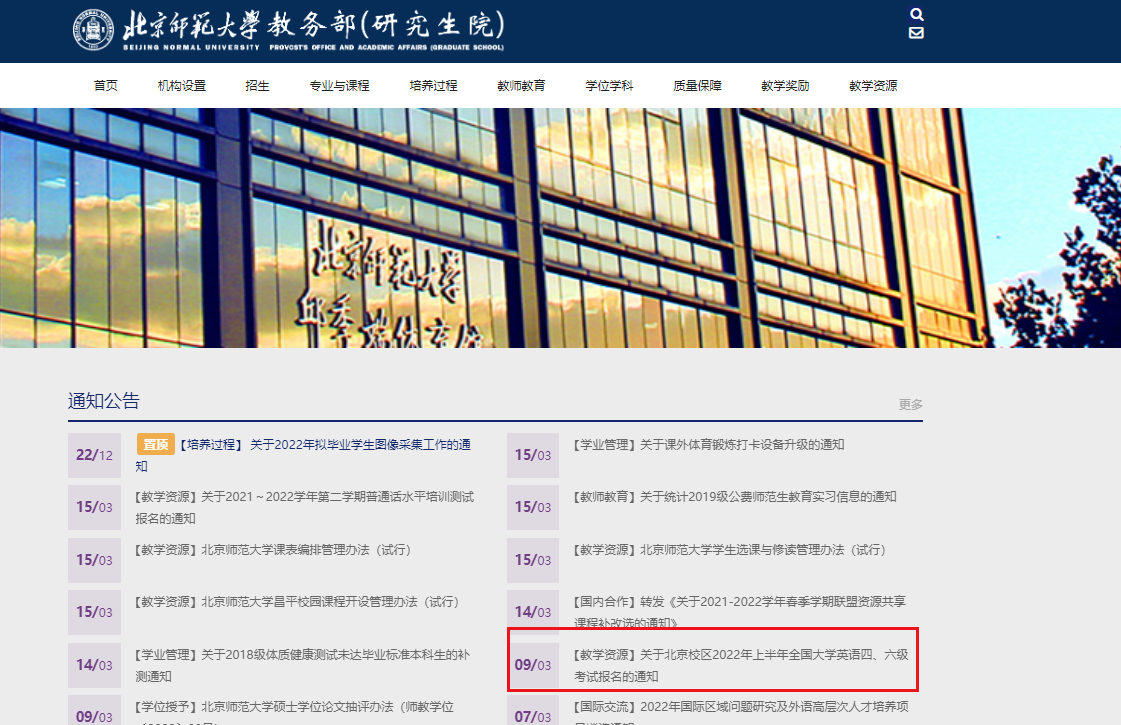Go to the 教学奖励 menu
Image resolution: width=1121 pixels, height=725 pixels.
tap(785, 86)
